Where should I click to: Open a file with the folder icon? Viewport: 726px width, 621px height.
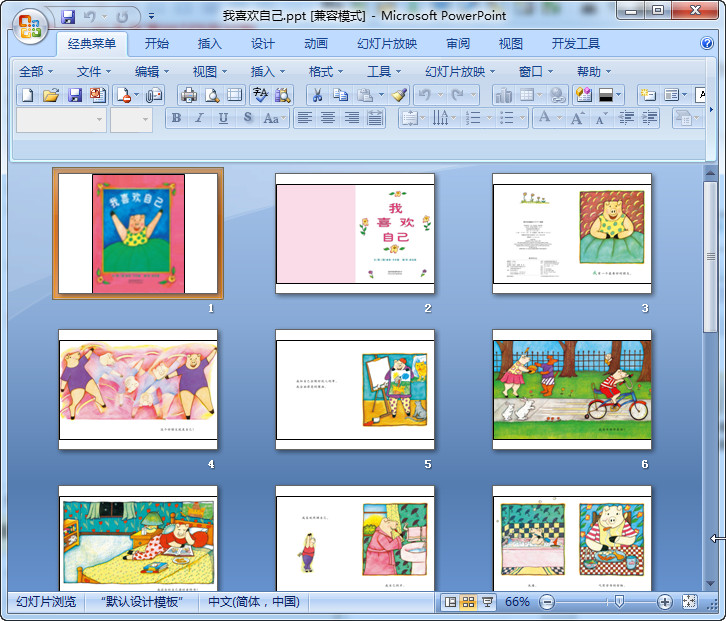pyautogui.click(x=51, y=95)
